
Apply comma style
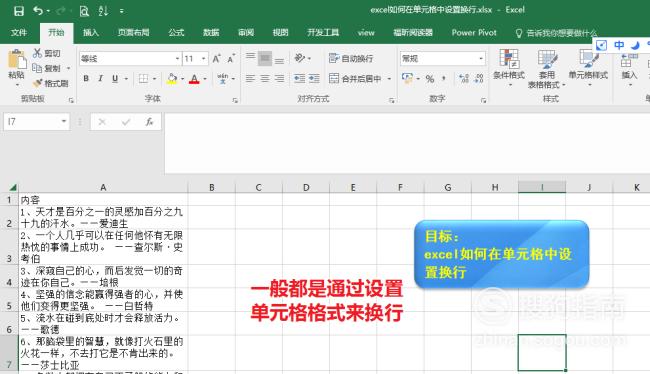pyautogui.click(x=444, y=78)
